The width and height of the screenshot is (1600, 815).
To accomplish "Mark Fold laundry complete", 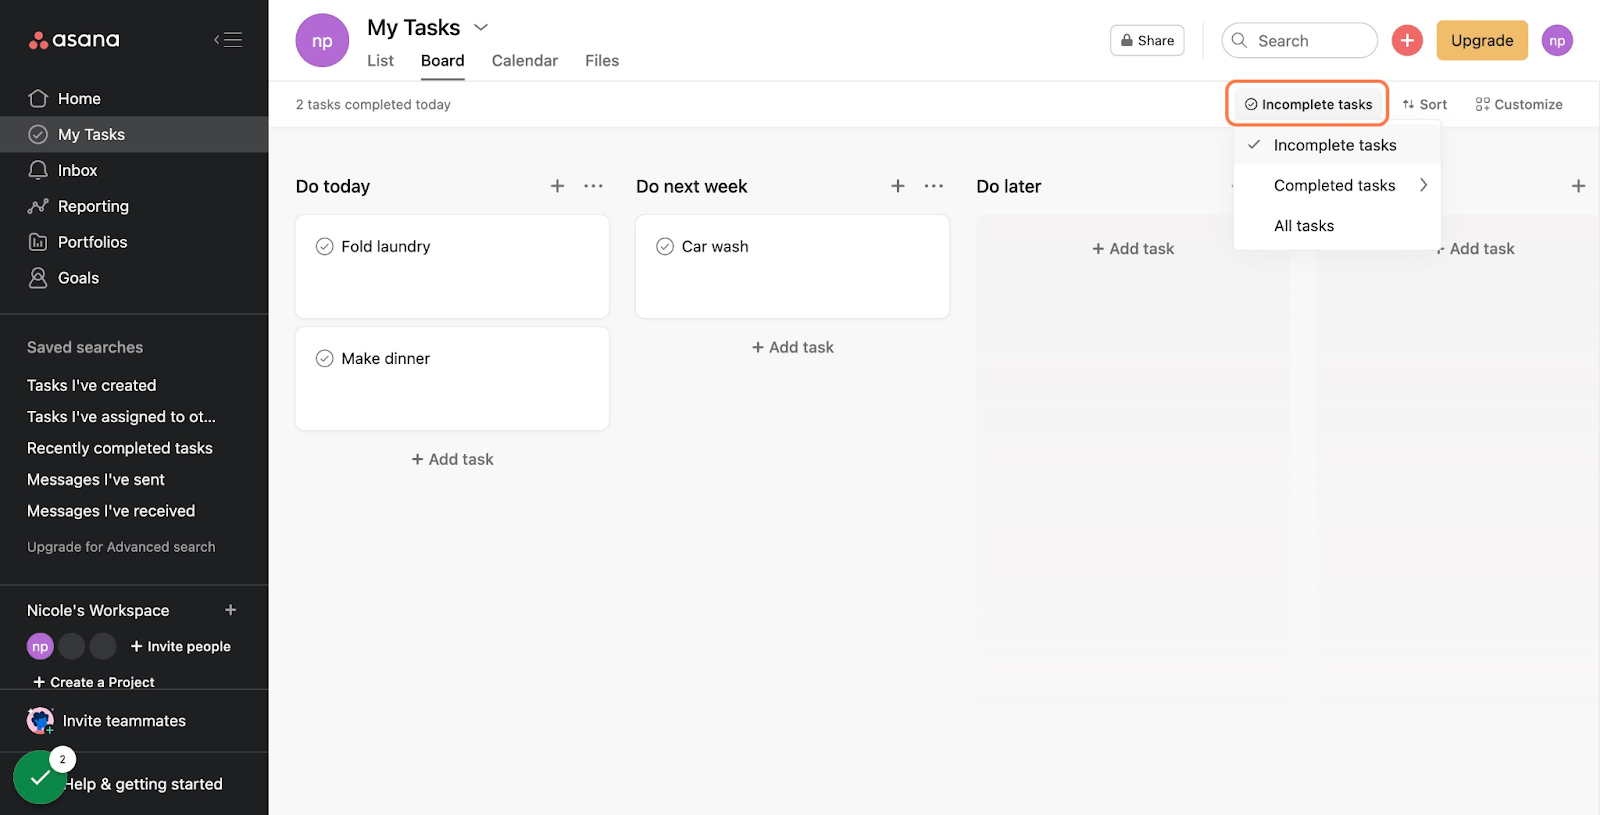I will click(324, 246).
